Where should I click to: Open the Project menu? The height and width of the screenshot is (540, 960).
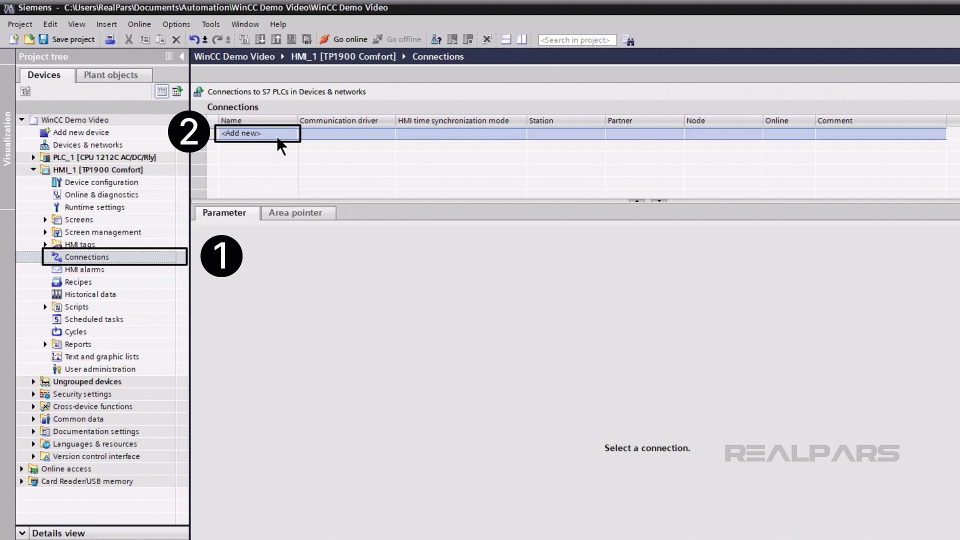(x=20, y=24)
